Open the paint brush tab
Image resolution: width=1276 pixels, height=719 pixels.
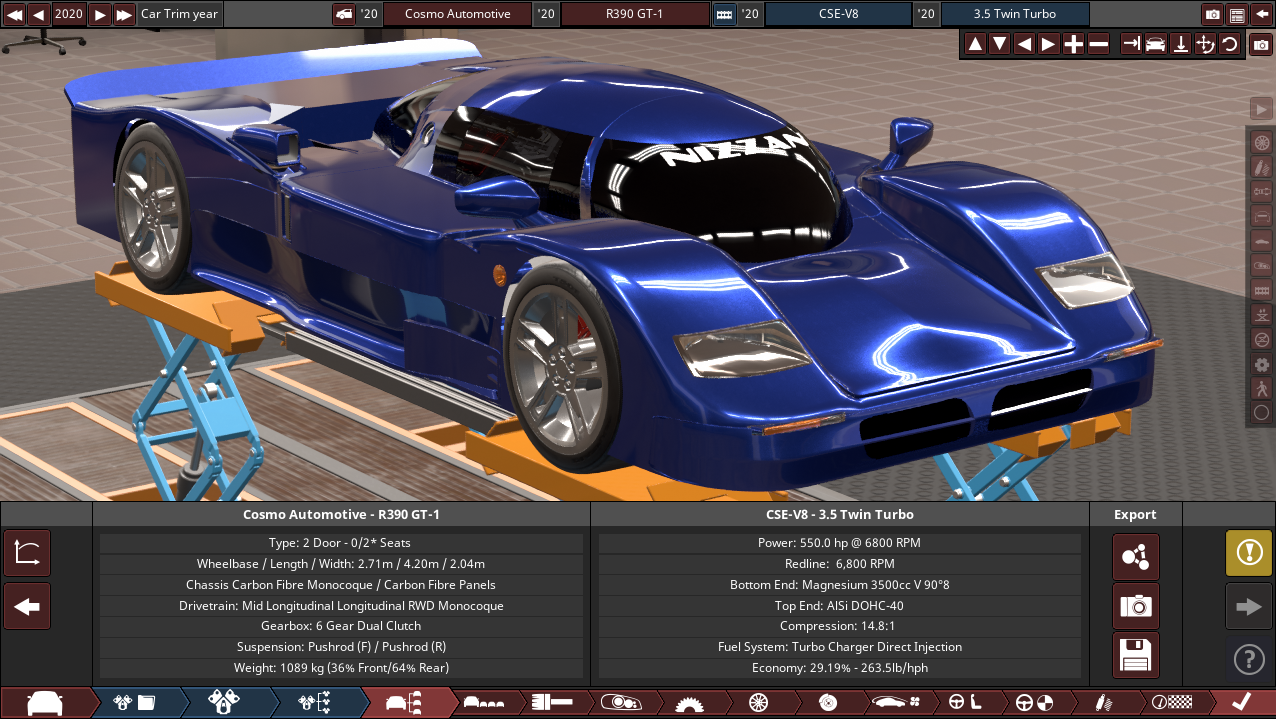click(552, 702)
